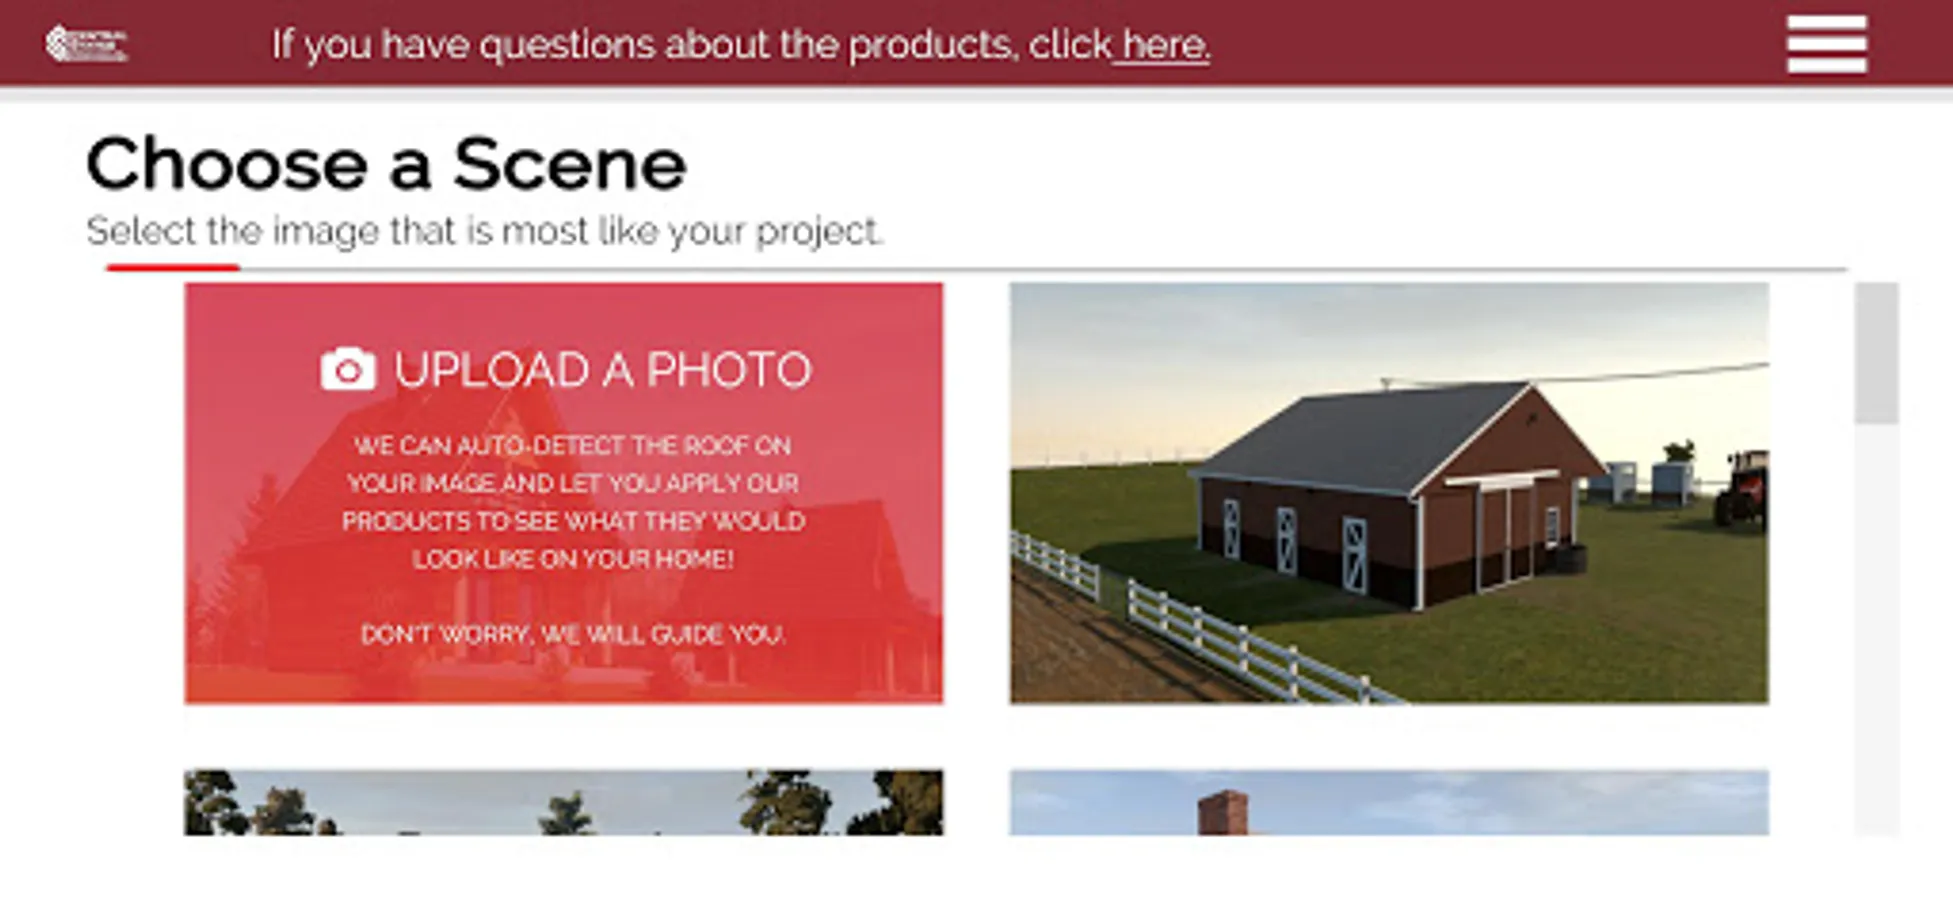
Task: Click the "Don't worry, we will guide you" text
Action: (573, 634)
